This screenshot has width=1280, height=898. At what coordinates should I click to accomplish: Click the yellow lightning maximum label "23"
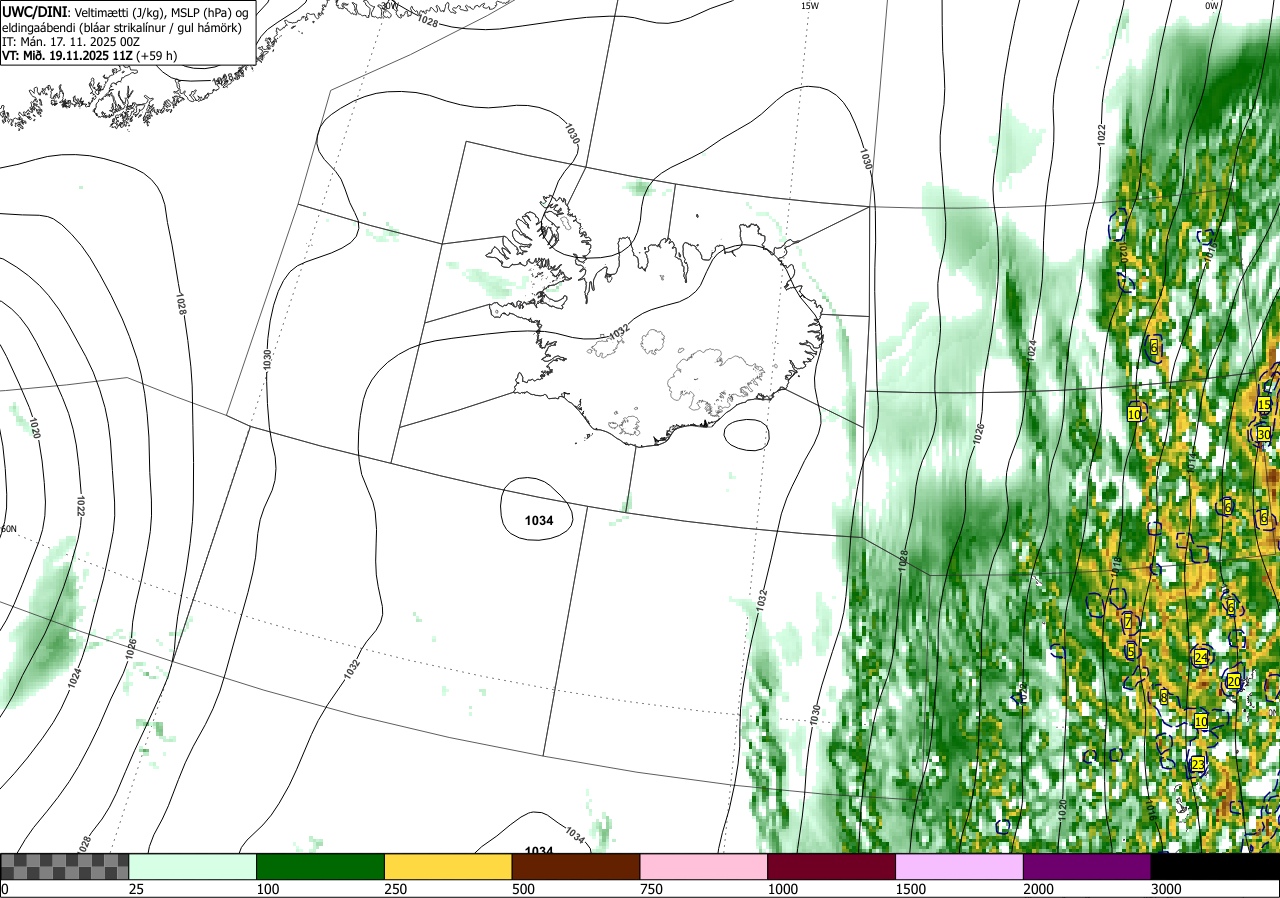tap(1198, 764)
